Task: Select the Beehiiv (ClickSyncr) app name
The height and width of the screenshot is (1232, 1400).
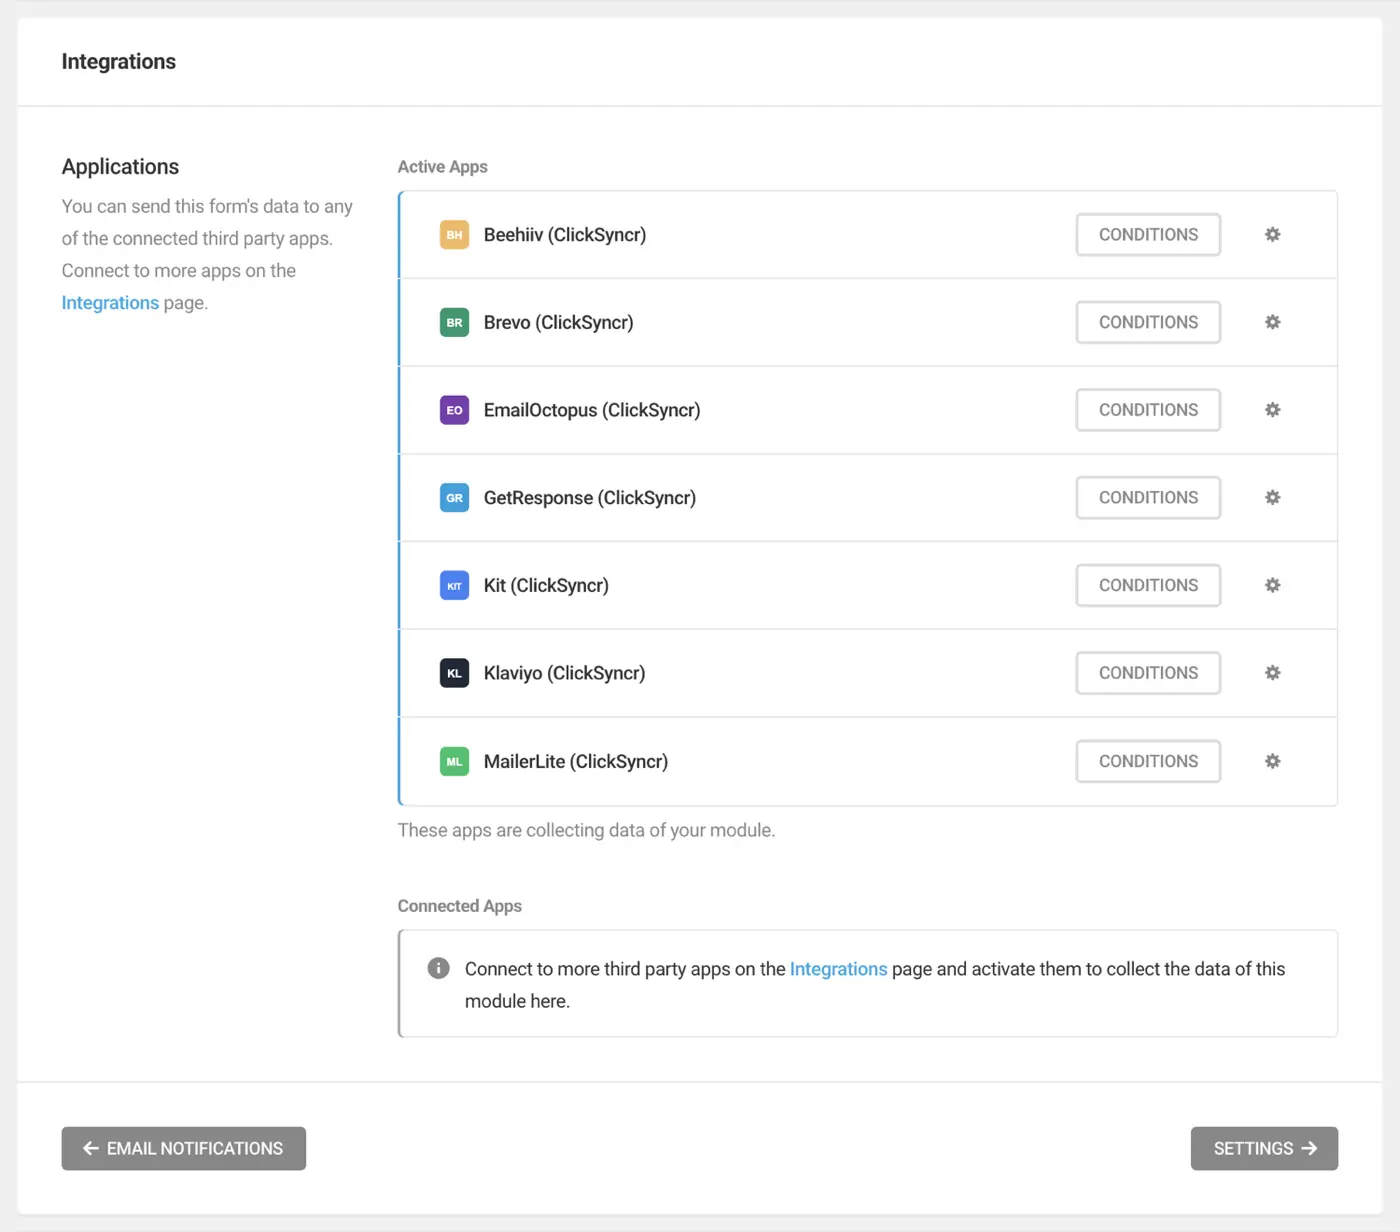Action: click(x=565, y=235)
